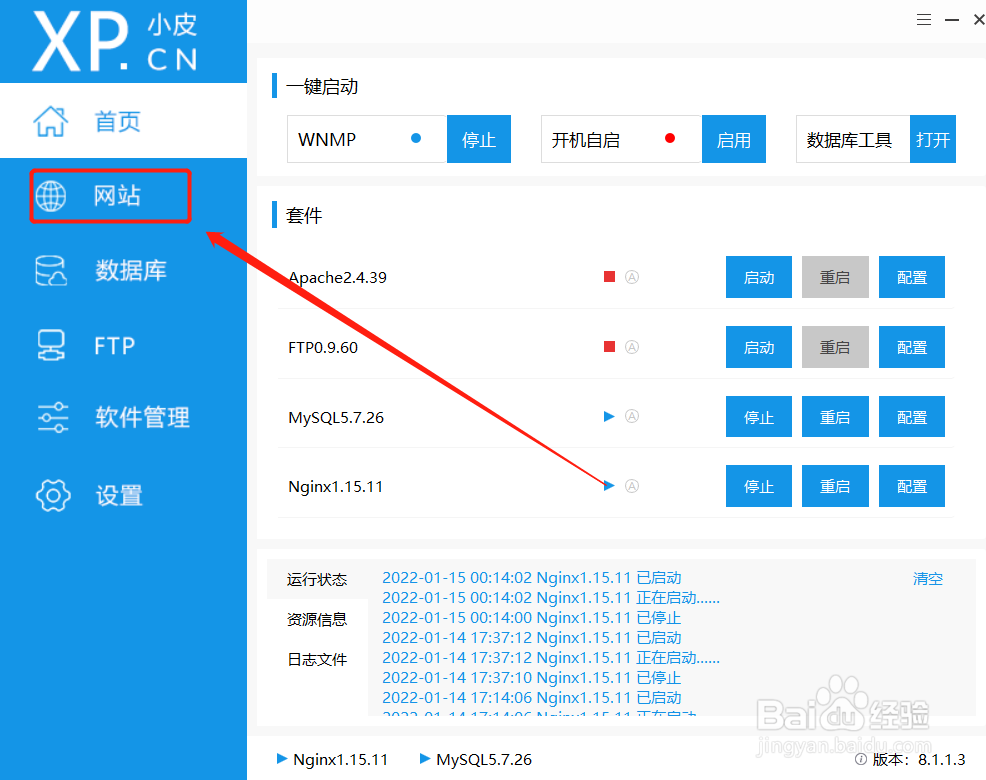This screenshot has width=986, height=780.
Task: Click log entry 2022-01-15 00:14:02 Nginx1.15.11 已启动
Action: pyautogui.click(x=532, y=577)
